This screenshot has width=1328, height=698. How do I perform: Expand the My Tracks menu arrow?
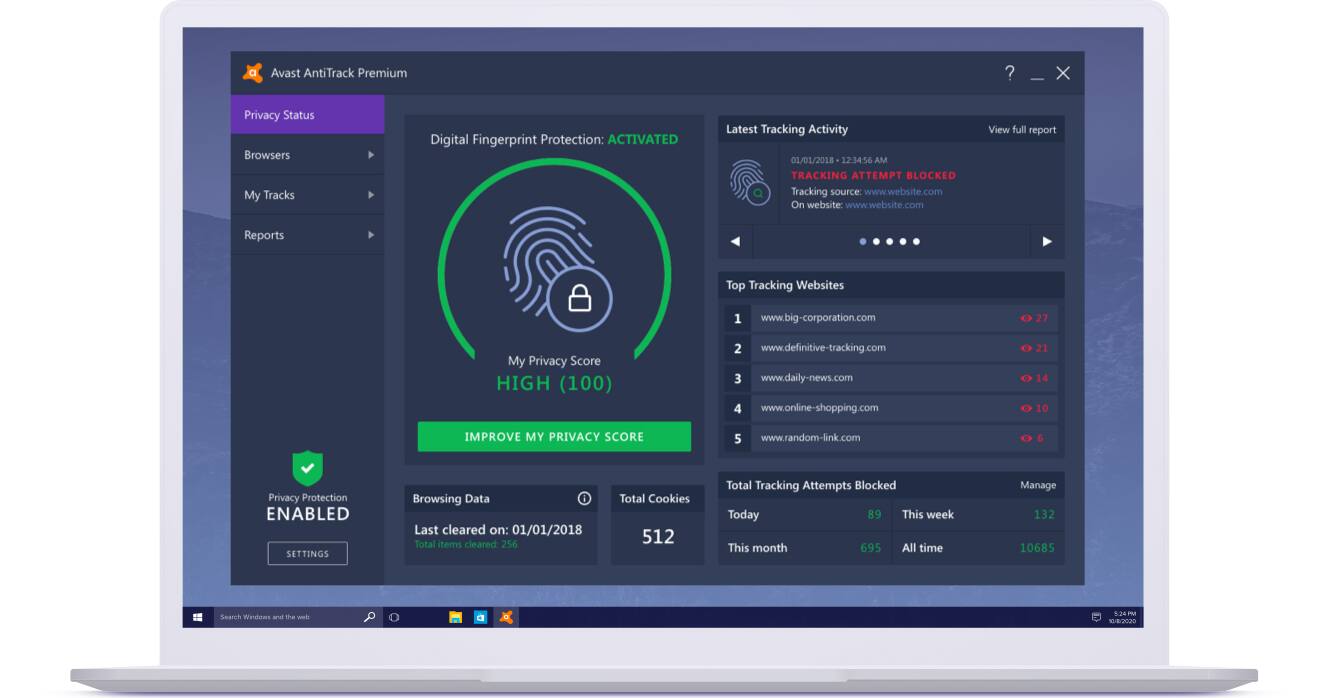[x=371, y=195]
